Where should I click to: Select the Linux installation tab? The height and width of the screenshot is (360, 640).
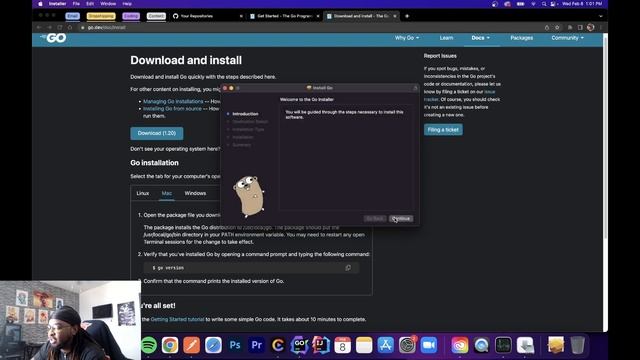pyautogui.click(x=142, y=193)
